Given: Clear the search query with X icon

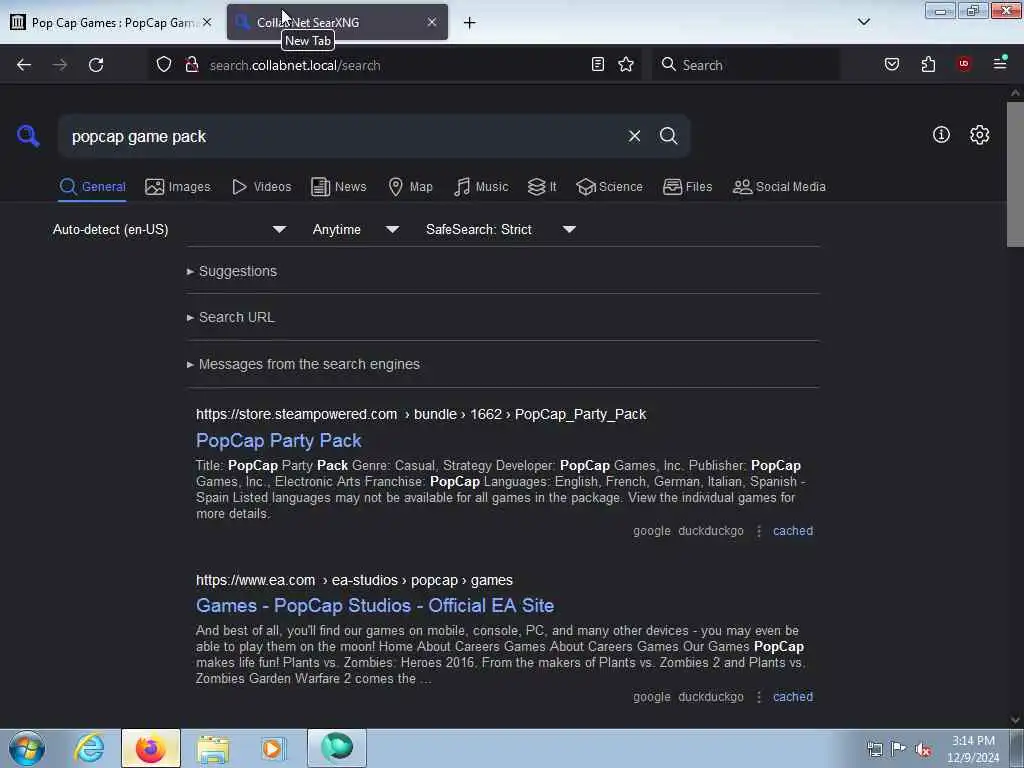Looking at the screenshot, I should click(x=634, y=136).
